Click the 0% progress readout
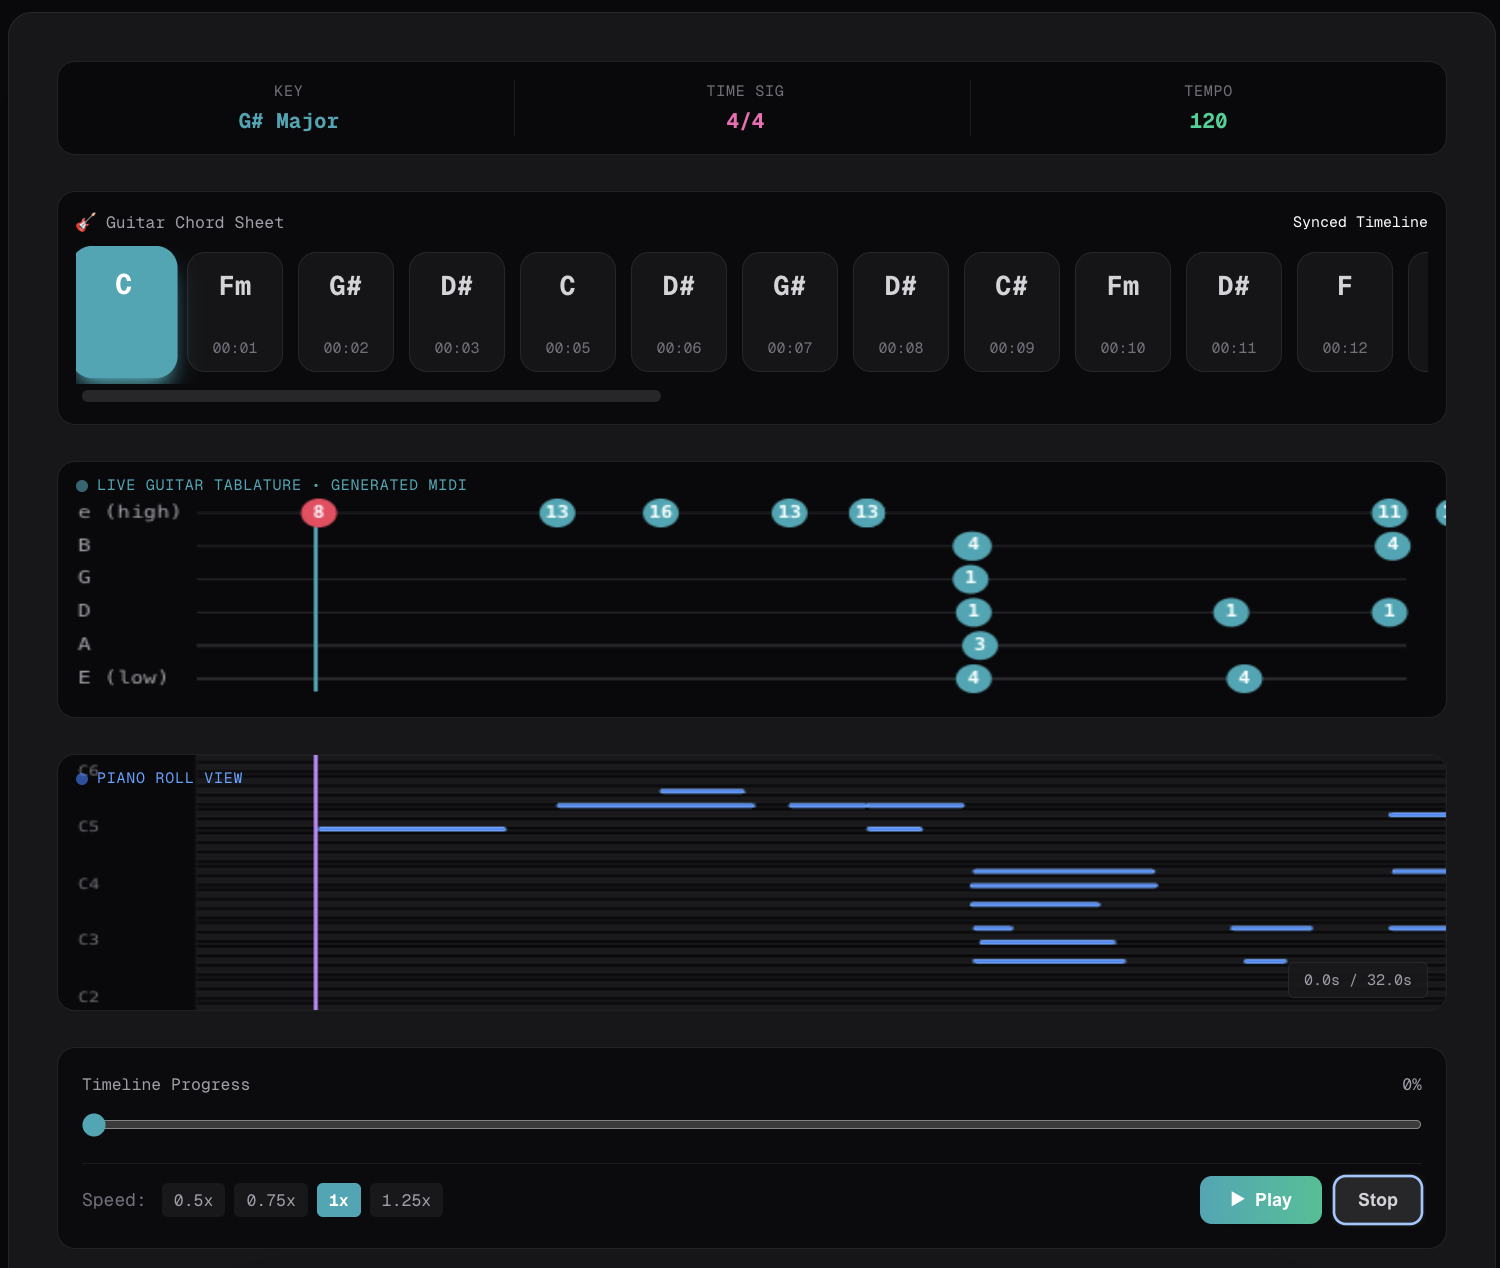The image size is (1500, 1268). [x=1412, y=1085]
